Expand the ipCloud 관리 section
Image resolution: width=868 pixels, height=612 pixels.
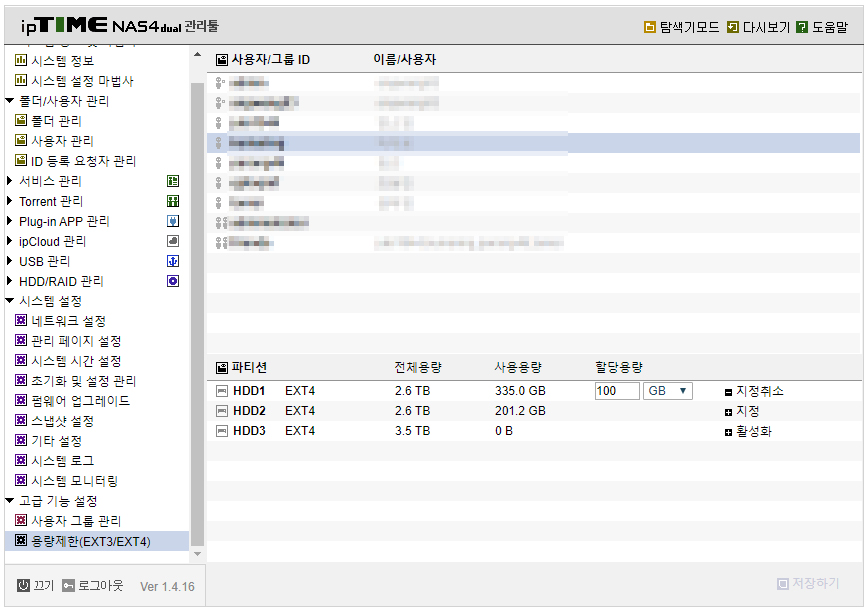[x=9, y=241]
